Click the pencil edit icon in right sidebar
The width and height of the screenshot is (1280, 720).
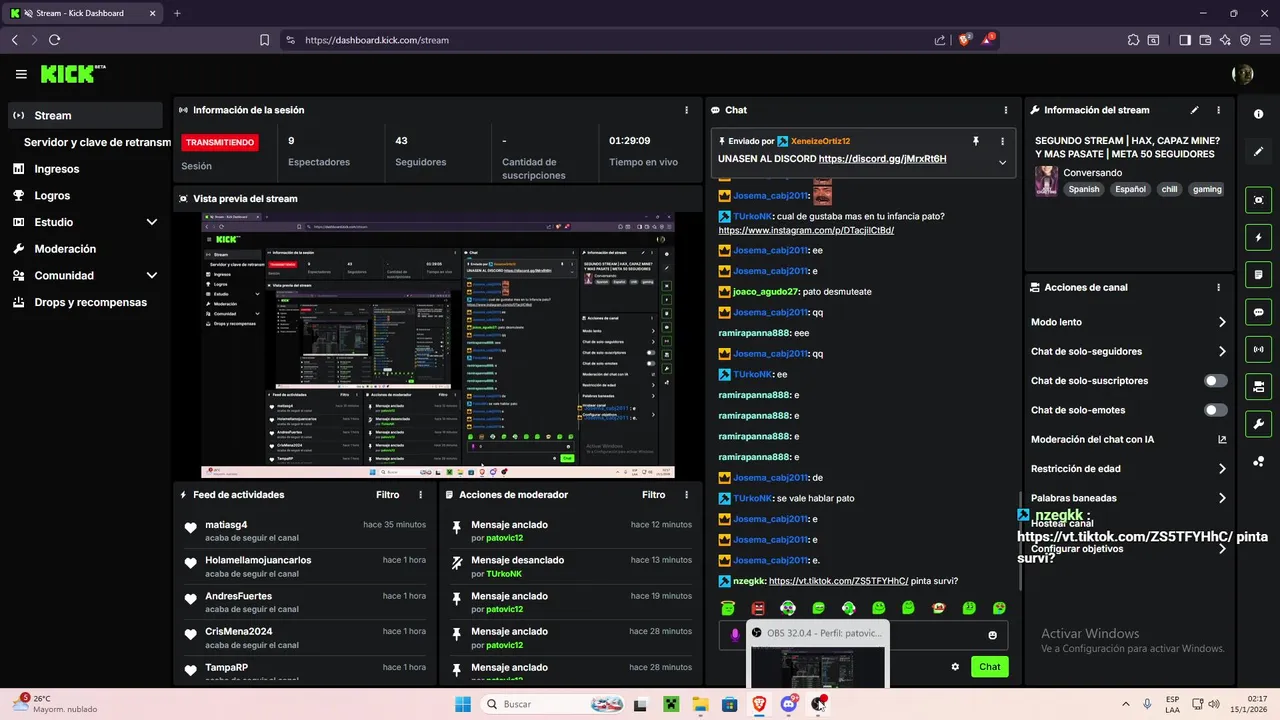1258,151
